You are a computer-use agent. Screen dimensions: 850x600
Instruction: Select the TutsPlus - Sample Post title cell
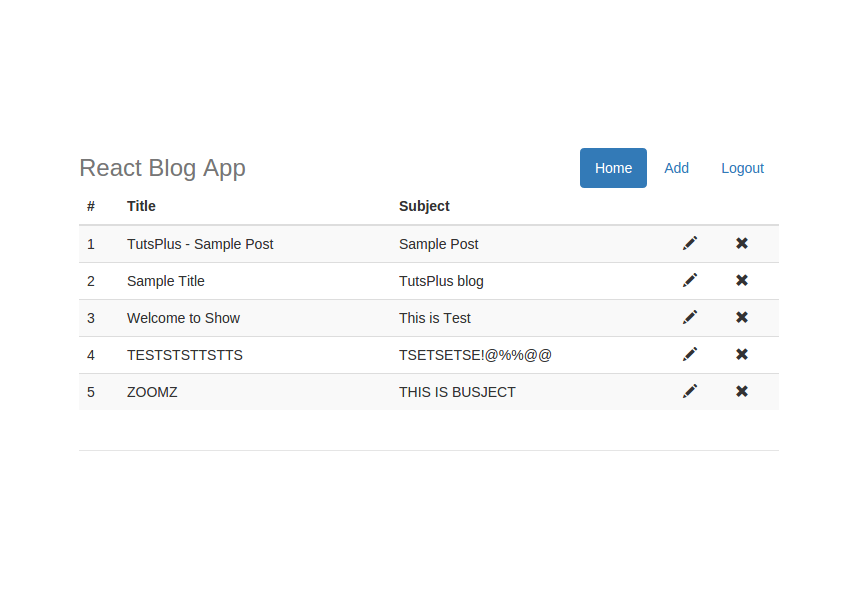(200, 244)
